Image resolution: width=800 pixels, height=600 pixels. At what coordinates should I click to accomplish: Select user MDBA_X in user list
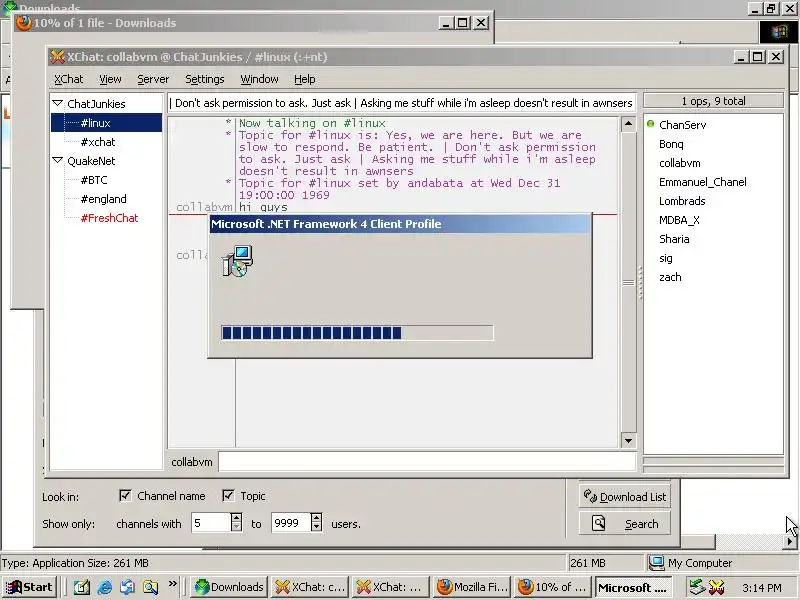point(679,220)
